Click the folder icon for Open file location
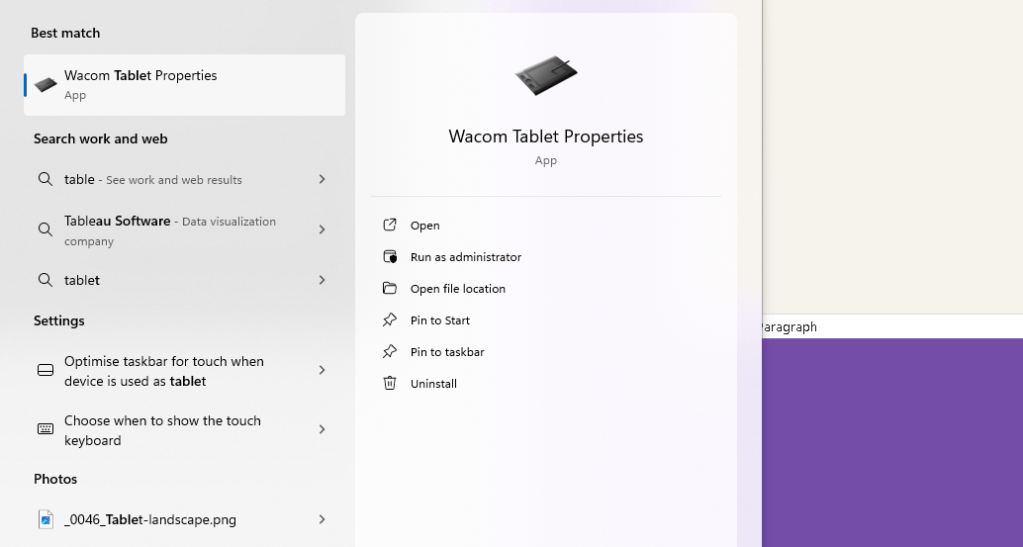The image size is (1023, 547). (x=389, y=288)
